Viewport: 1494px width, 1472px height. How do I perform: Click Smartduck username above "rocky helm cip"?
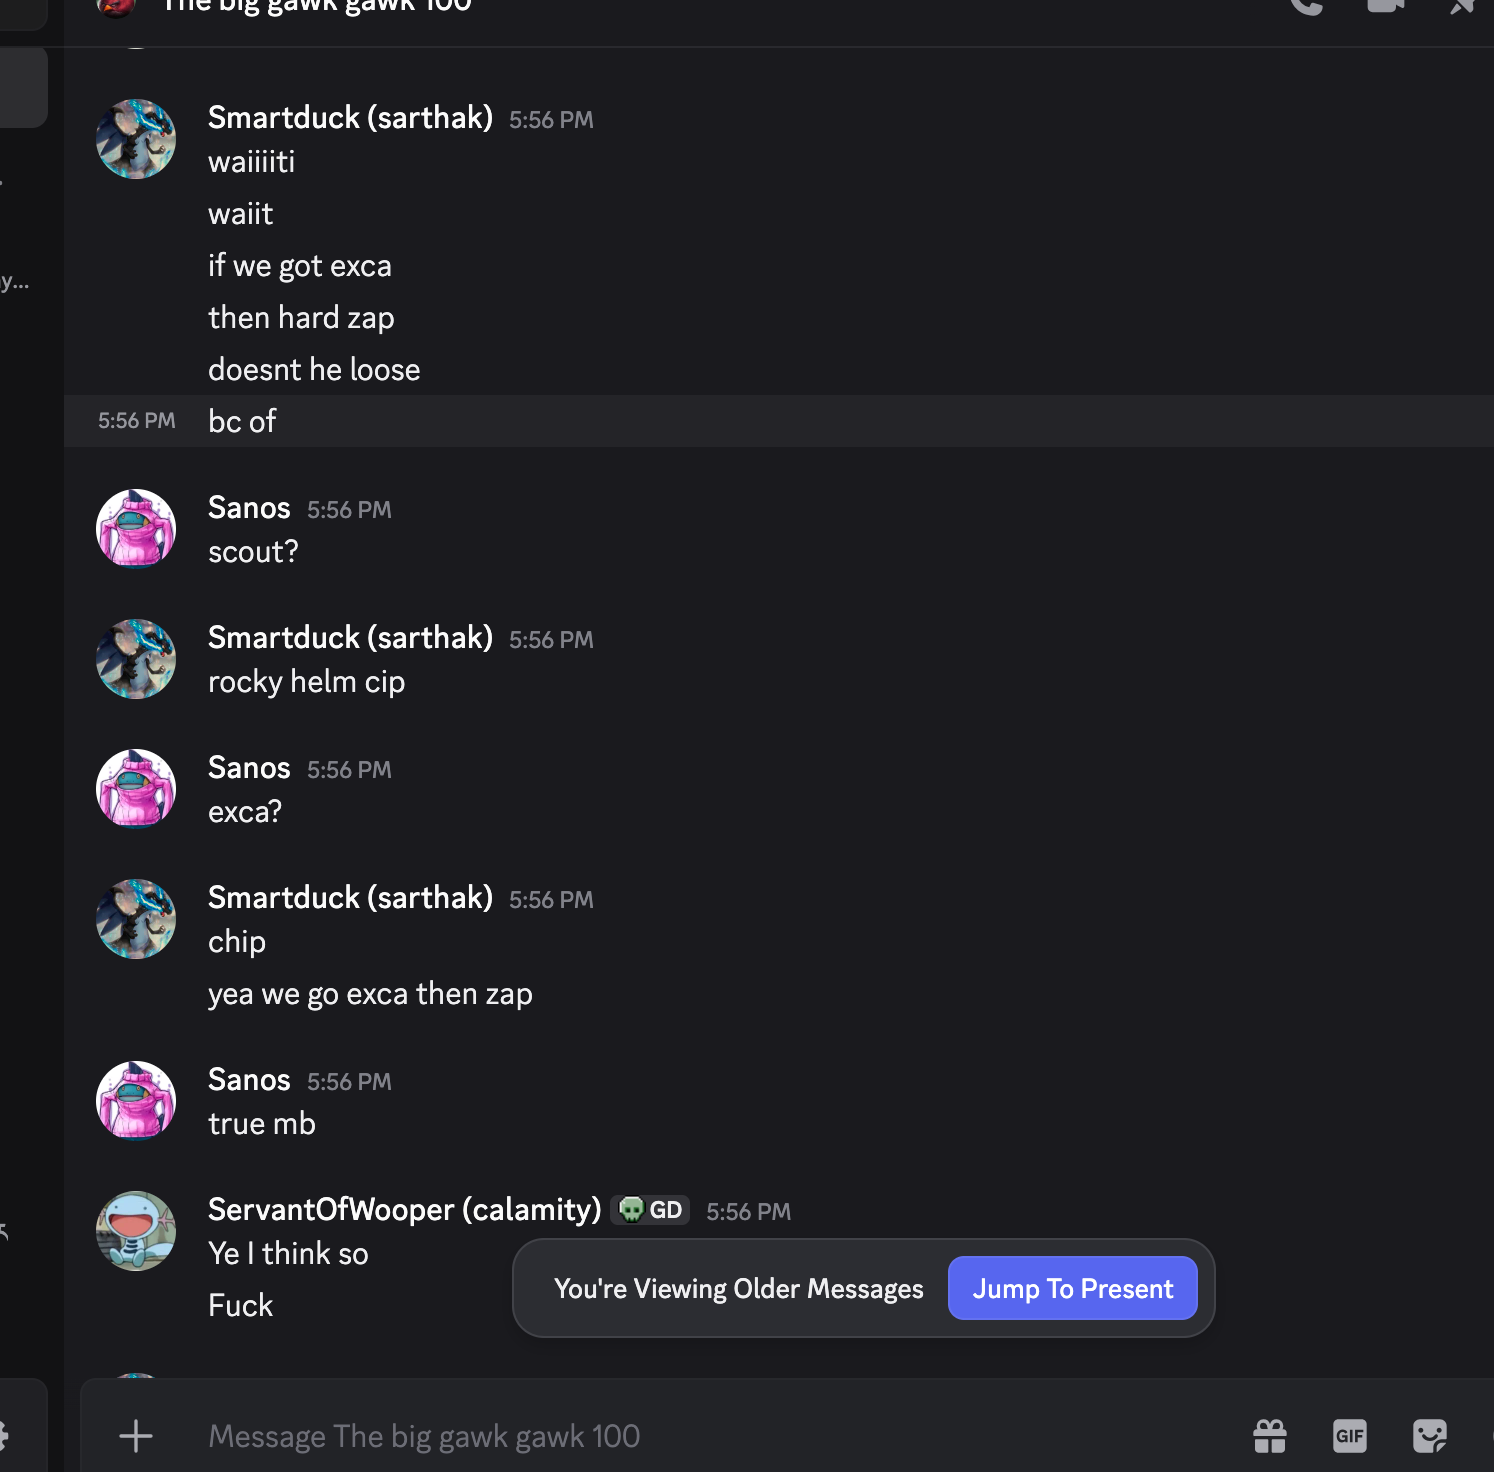coord(350,638)
